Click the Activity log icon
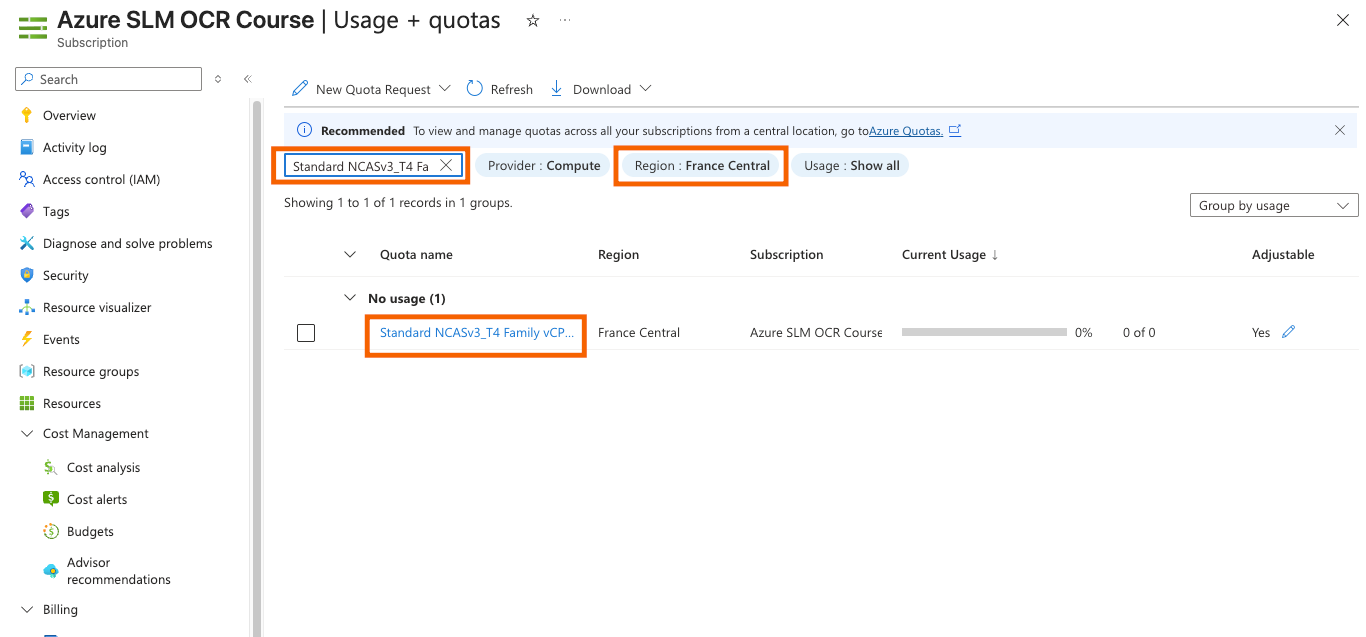Viewport: 1366px width, 637px height. pyautogui.click(x=27, y=147)
